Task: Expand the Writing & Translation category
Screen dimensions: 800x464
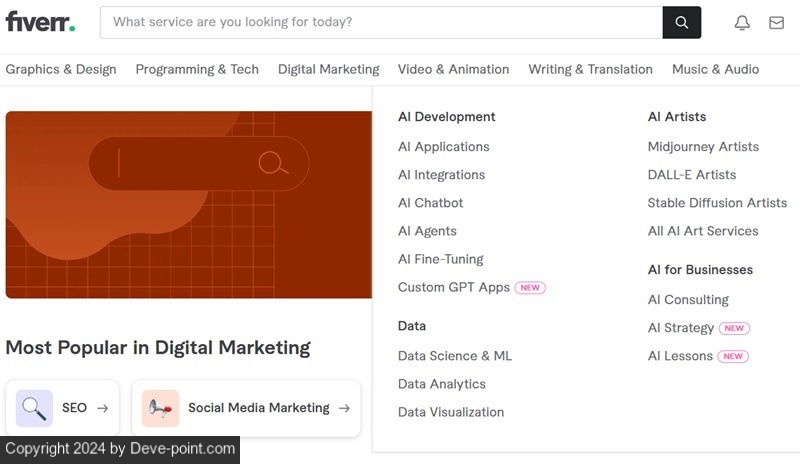Action: (x=590, y=69)
